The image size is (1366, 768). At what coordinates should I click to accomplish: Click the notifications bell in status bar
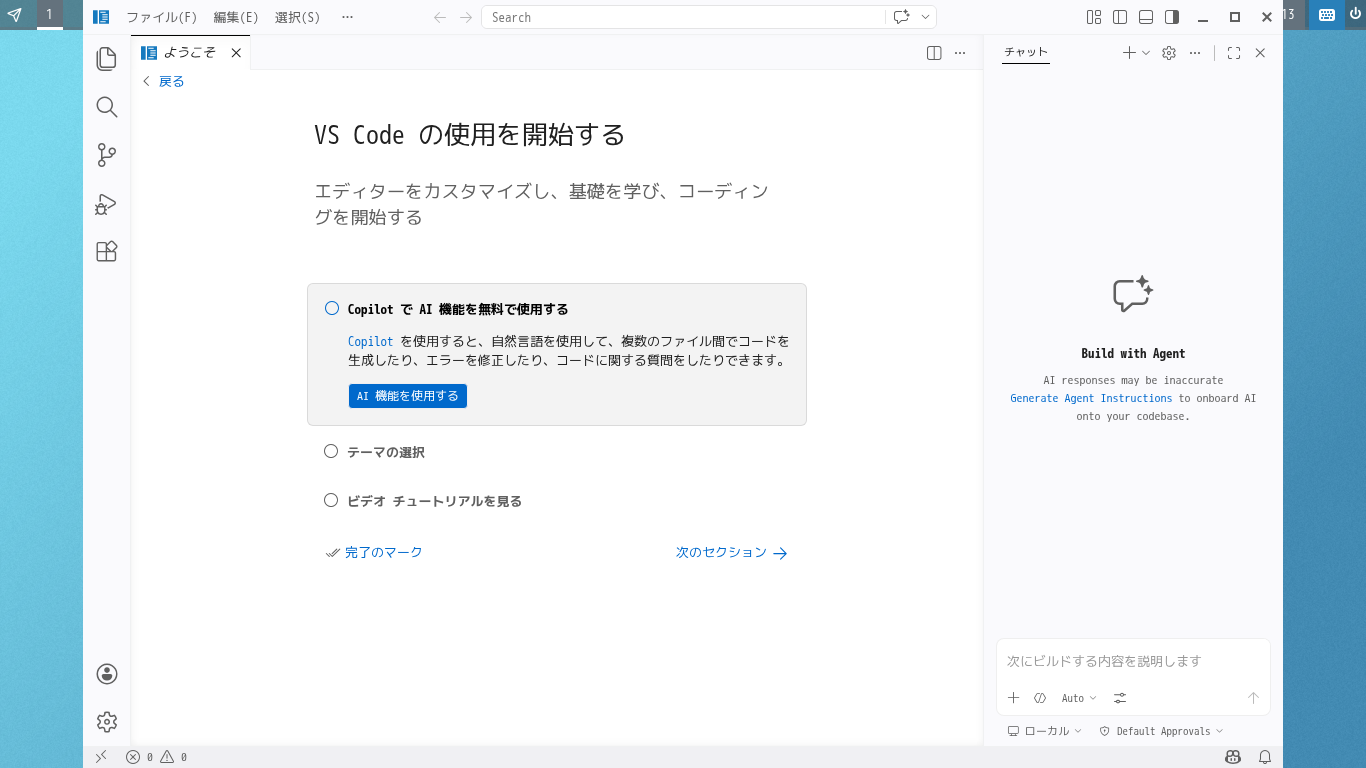[x=1264, y=757]
